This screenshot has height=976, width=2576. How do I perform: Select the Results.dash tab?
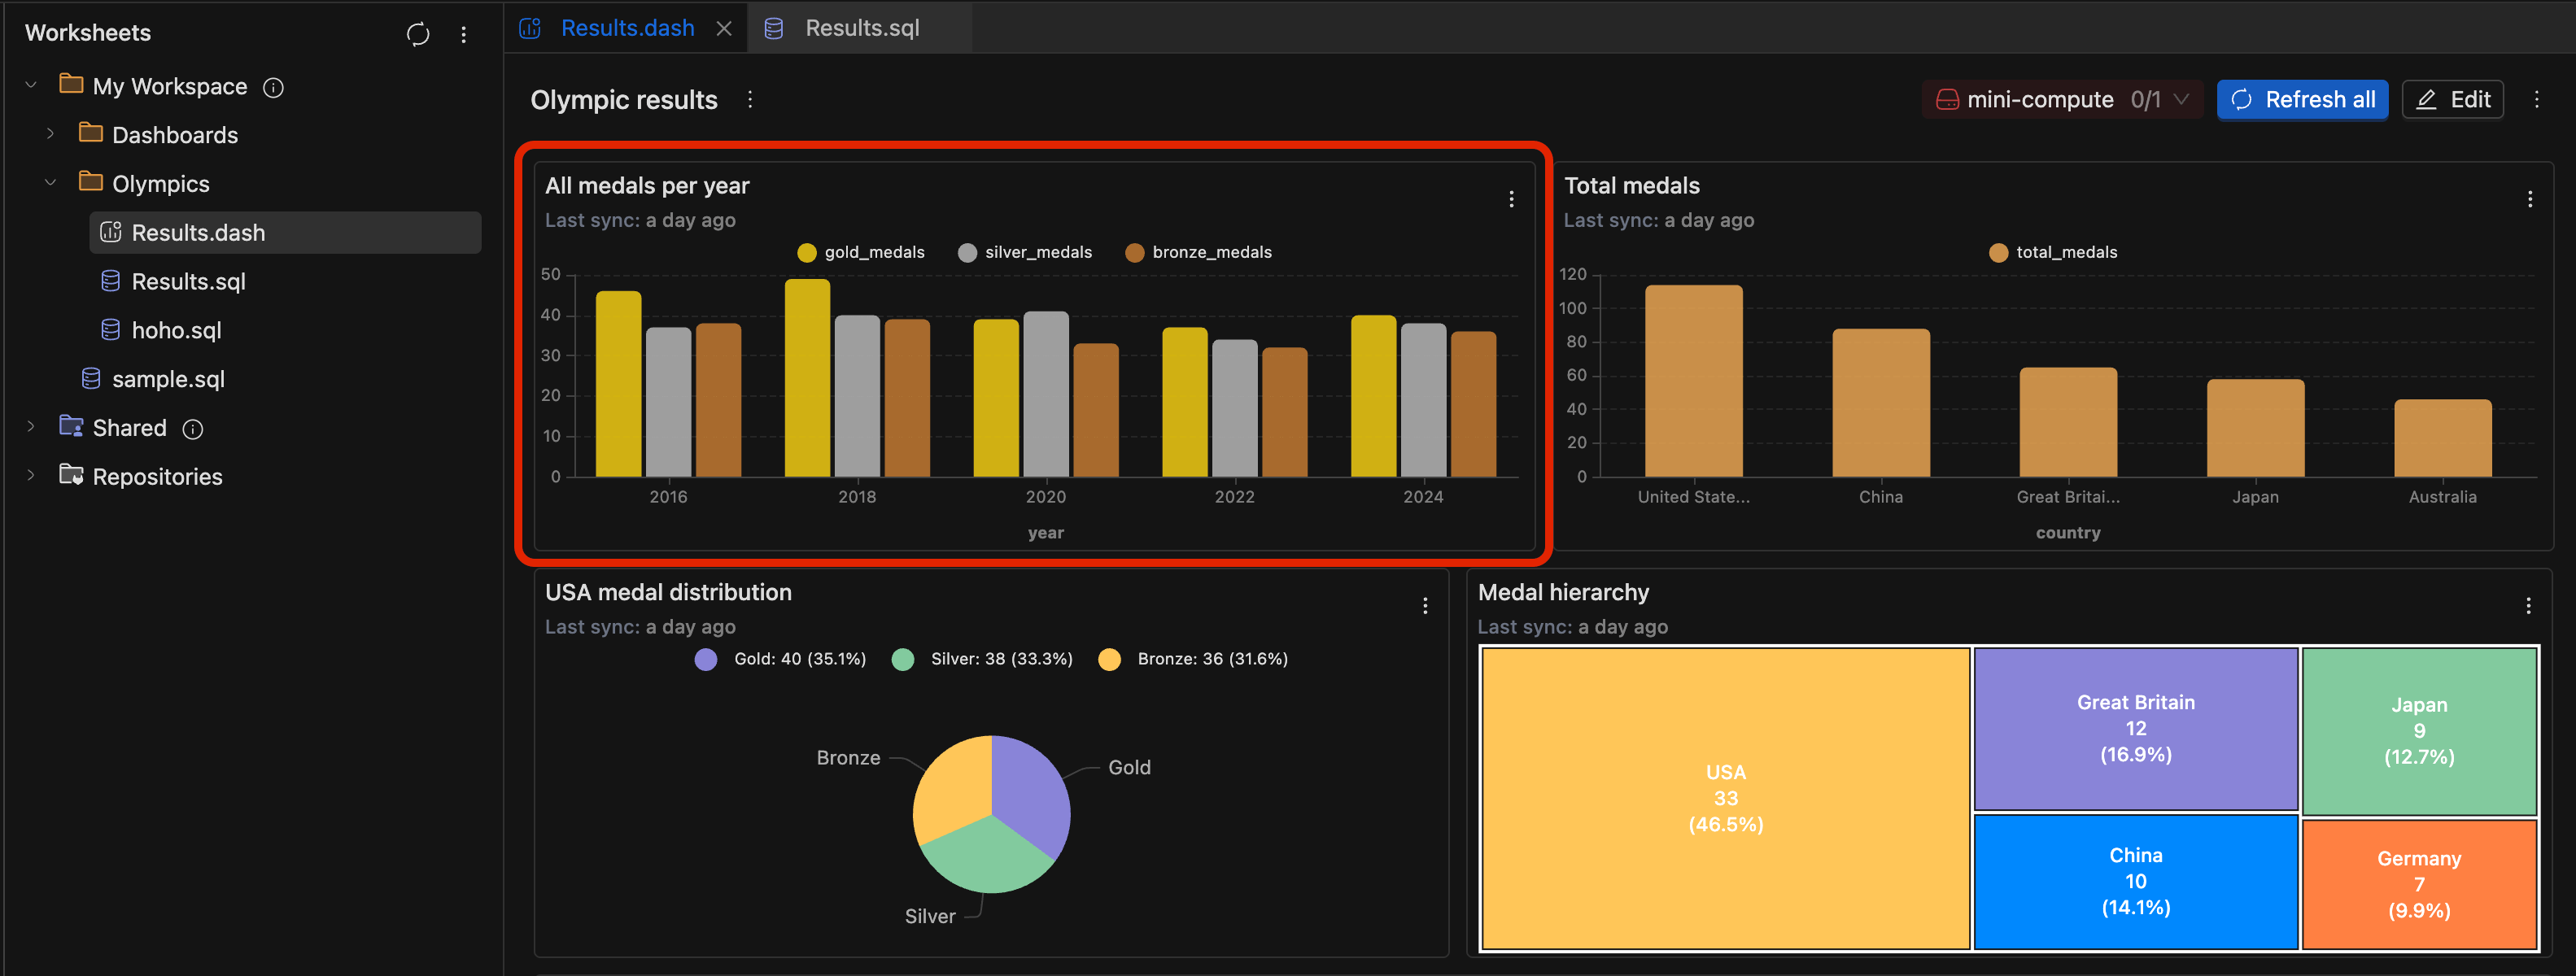point(627,27)
